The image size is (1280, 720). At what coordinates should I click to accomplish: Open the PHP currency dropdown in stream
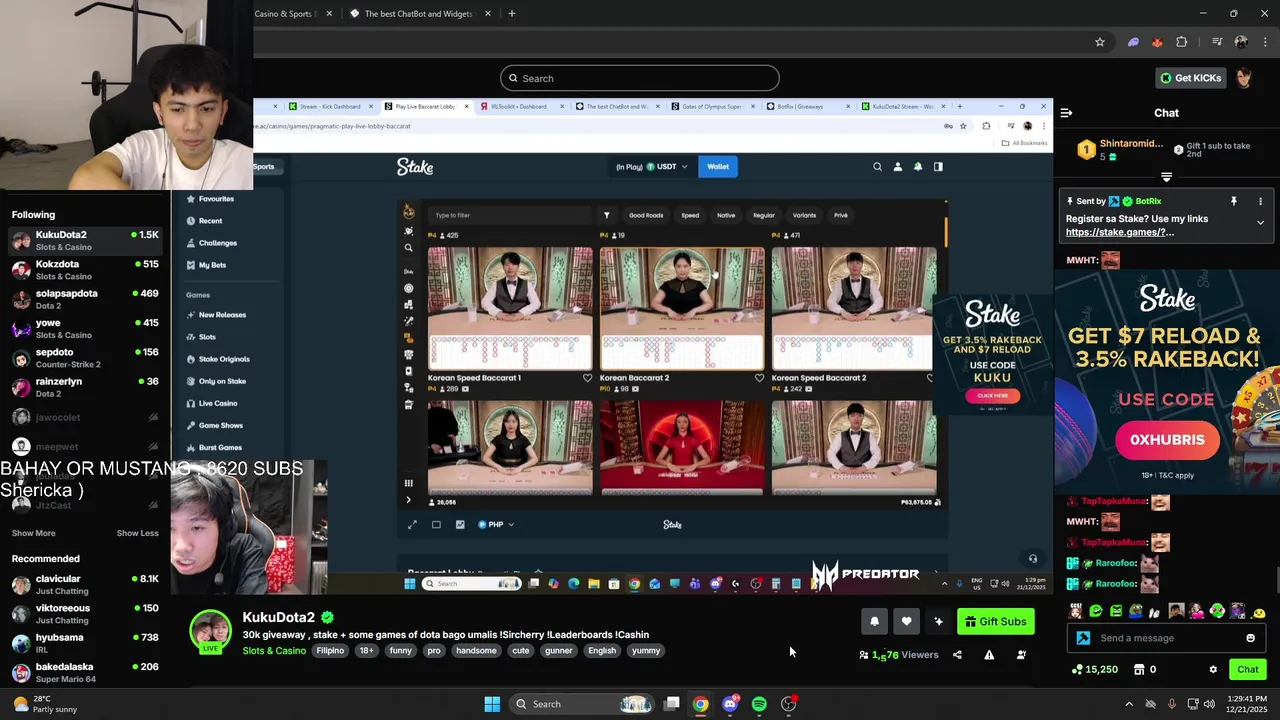coord(496,524)
